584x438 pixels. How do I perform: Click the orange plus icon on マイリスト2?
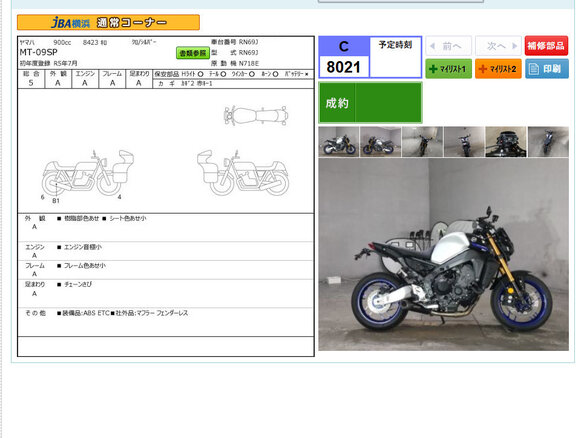coord(483,69)
